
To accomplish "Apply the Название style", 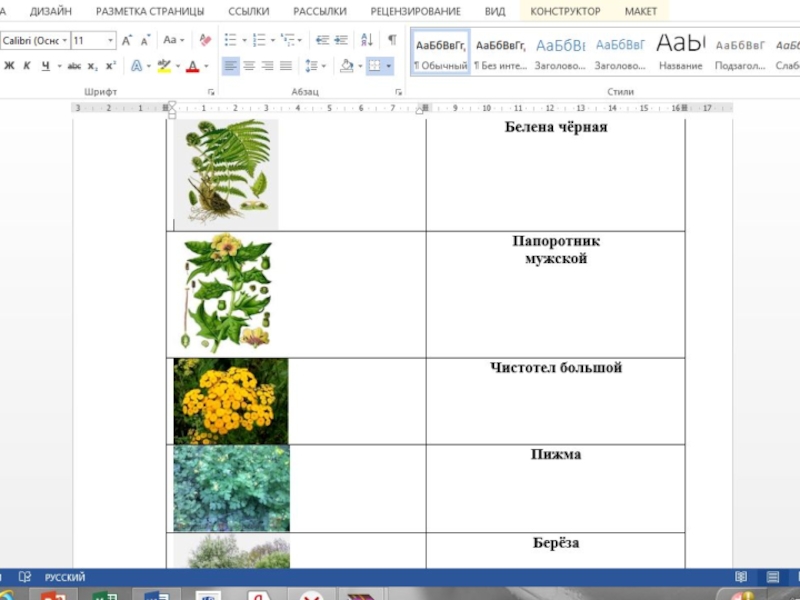I will (680, 52).
